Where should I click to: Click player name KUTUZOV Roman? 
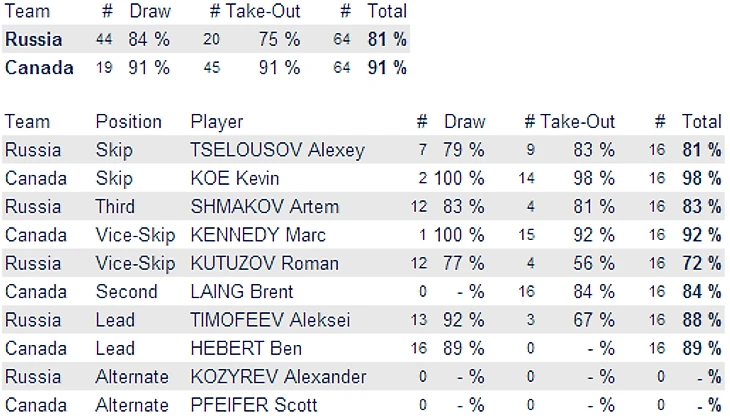(264, 264)
